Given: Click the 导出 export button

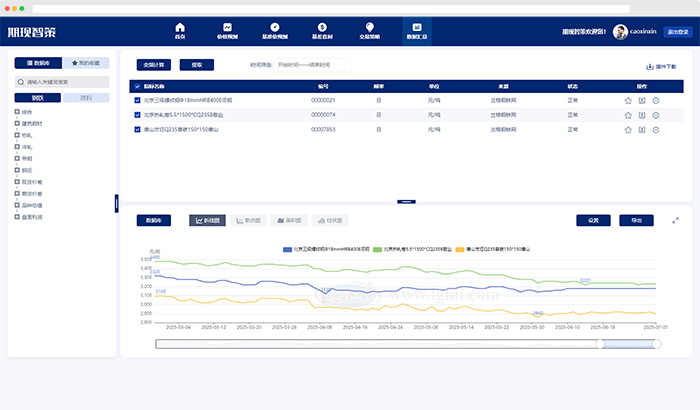Looking at the screenshot, I should (x=637, y=220).
